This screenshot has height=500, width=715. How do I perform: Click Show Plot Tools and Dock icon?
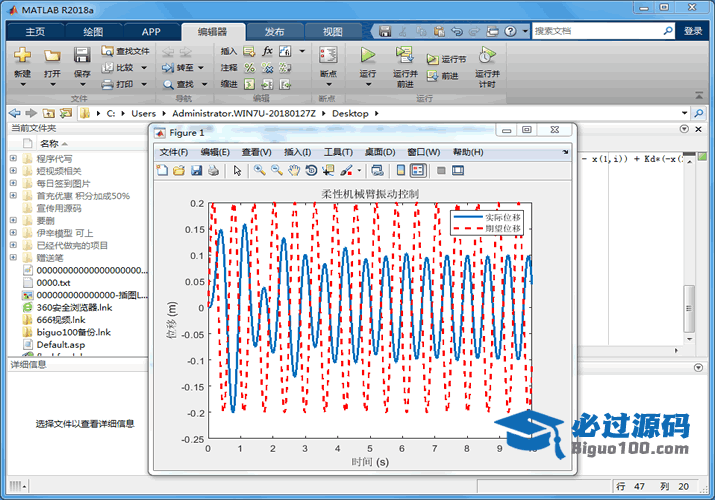(458, 170)
